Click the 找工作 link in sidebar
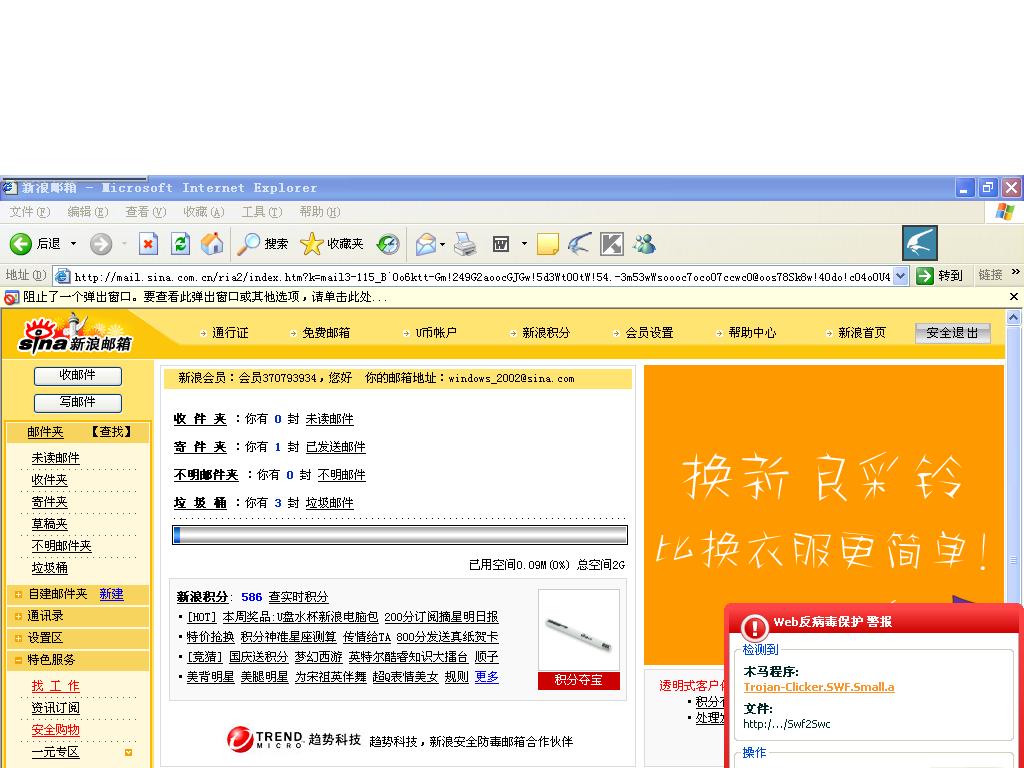The width and height of the screenshot is (1024, 768). click(56, 686)
